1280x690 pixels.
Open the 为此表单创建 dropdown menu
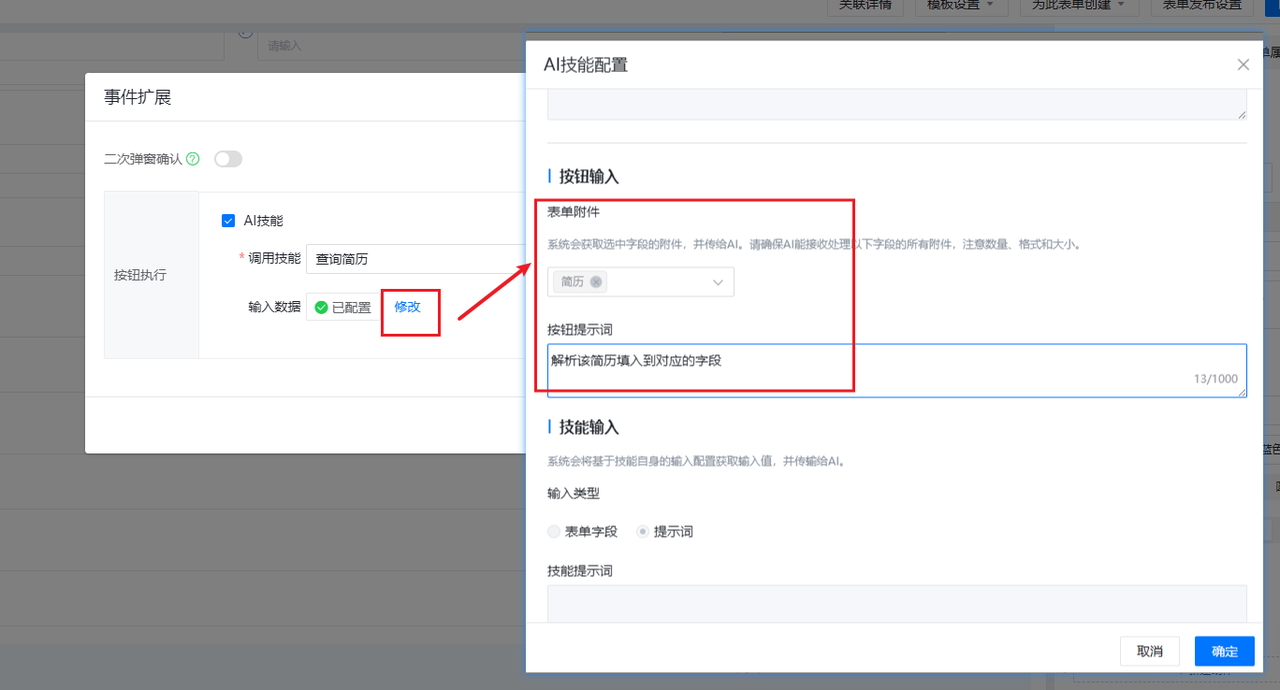[x=1078, y=5]
